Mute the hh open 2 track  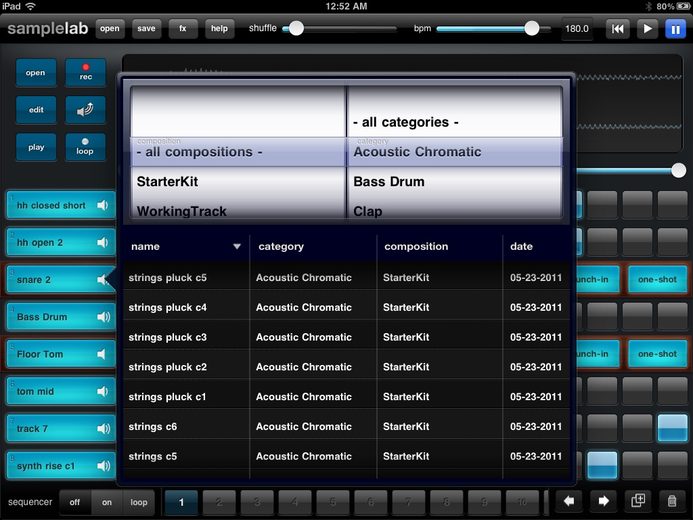[x=103, y=243]
